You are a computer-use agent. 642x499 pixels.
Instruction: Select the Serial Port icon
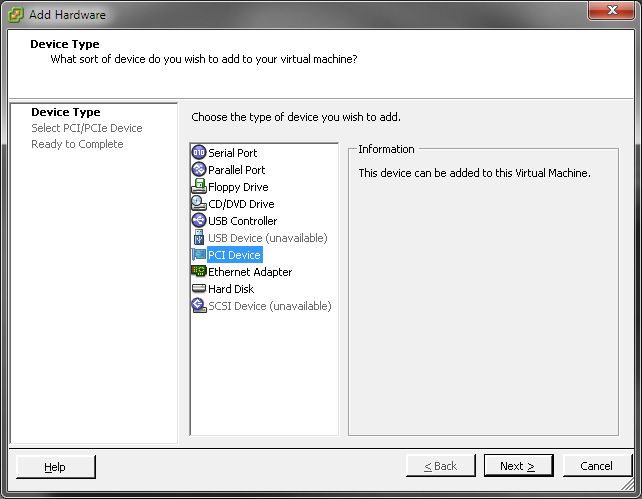coord(199,153)
